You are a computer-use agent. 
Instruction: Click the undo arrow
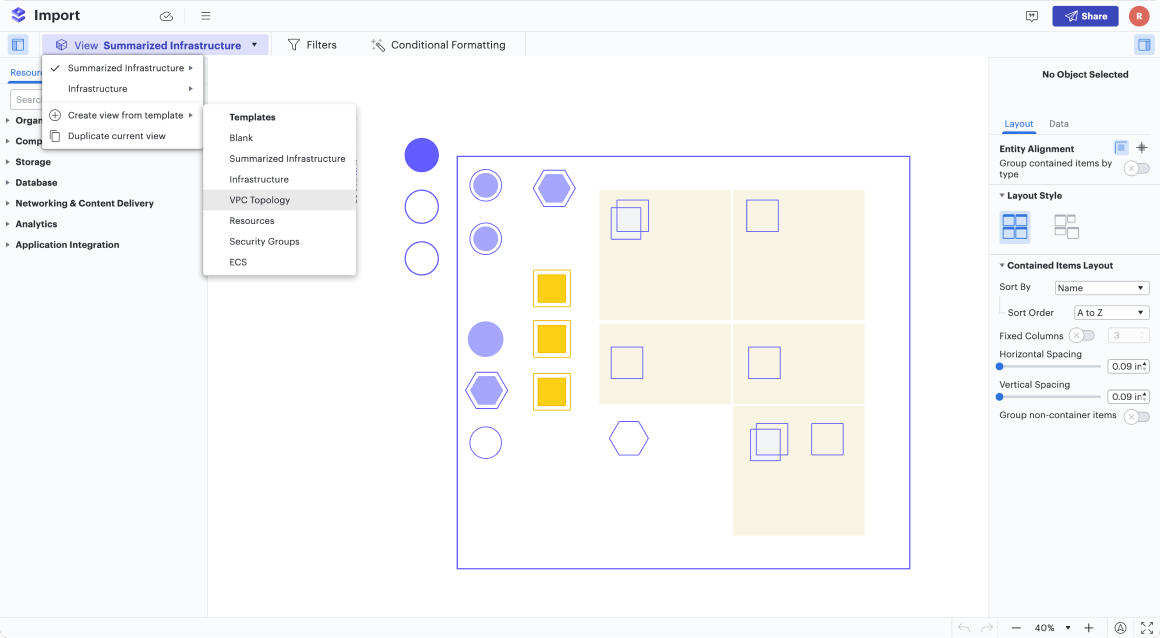pyautogui.click(x=963, y=628)
